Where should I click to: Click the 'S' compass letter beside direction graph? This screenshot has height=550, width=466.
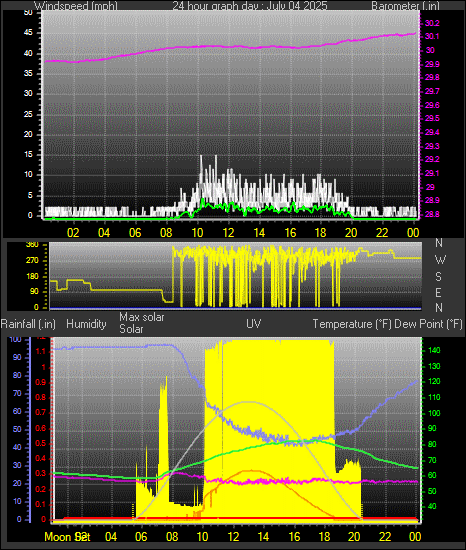(438, 277)
